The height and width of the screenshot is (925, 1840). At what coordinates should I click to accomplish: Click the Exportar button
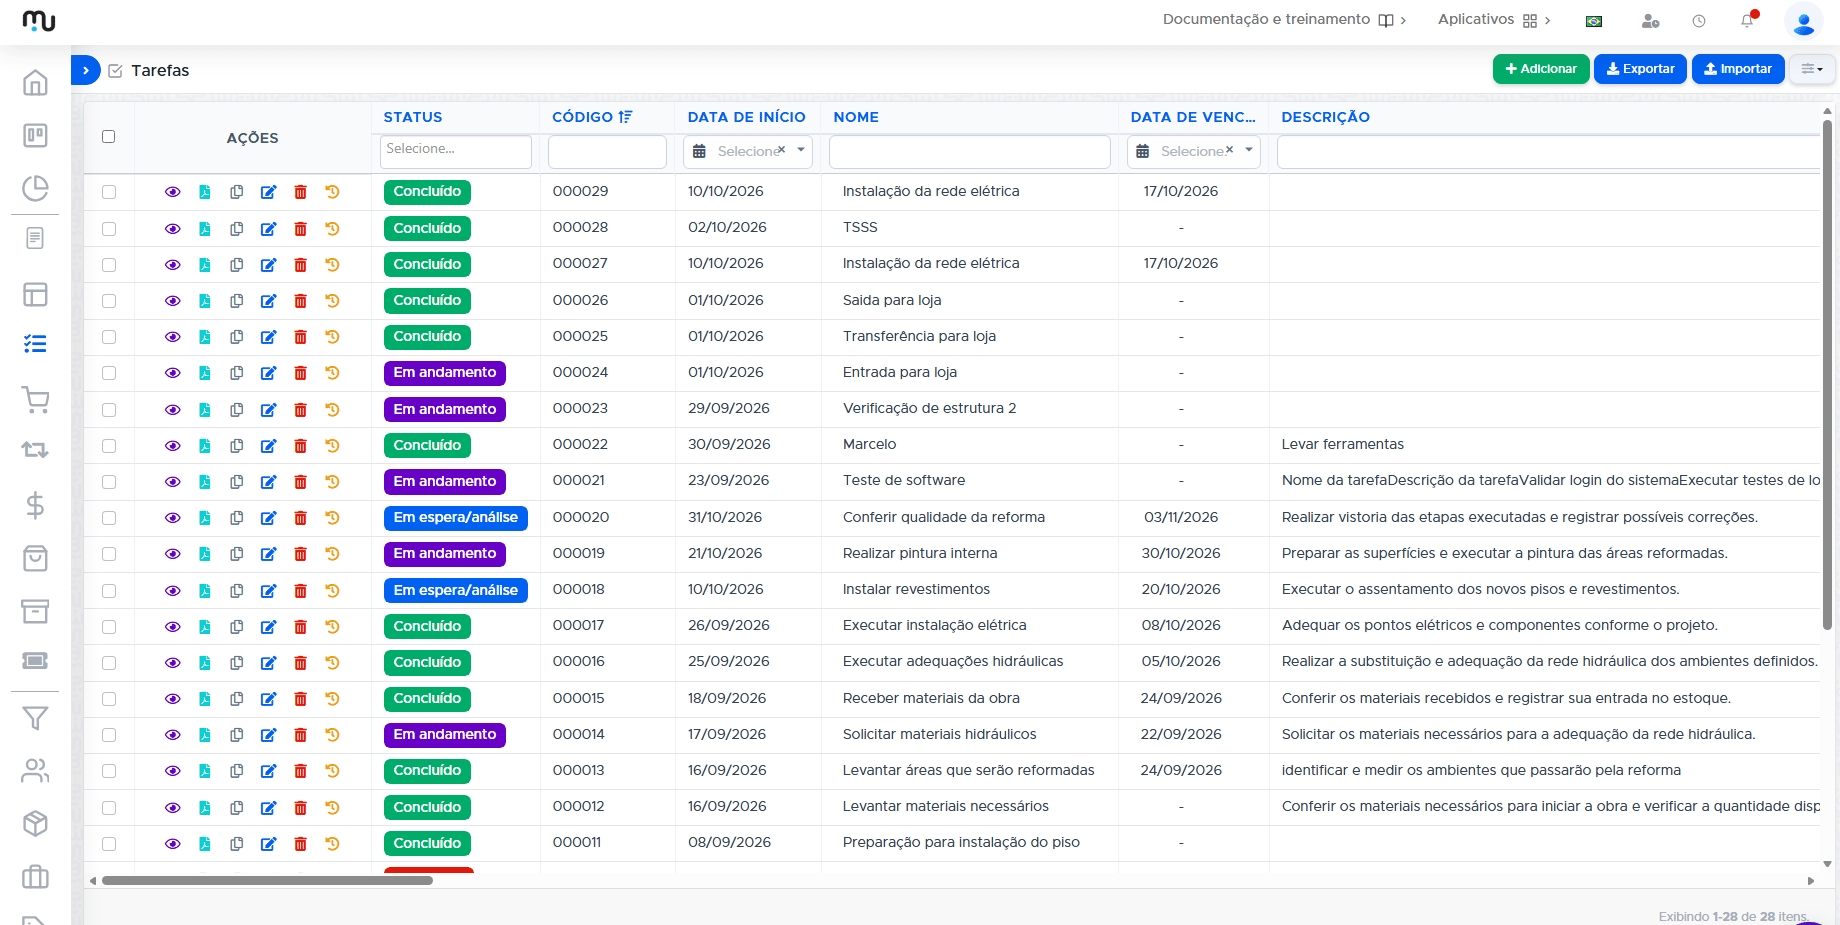tap(1641, 69)
